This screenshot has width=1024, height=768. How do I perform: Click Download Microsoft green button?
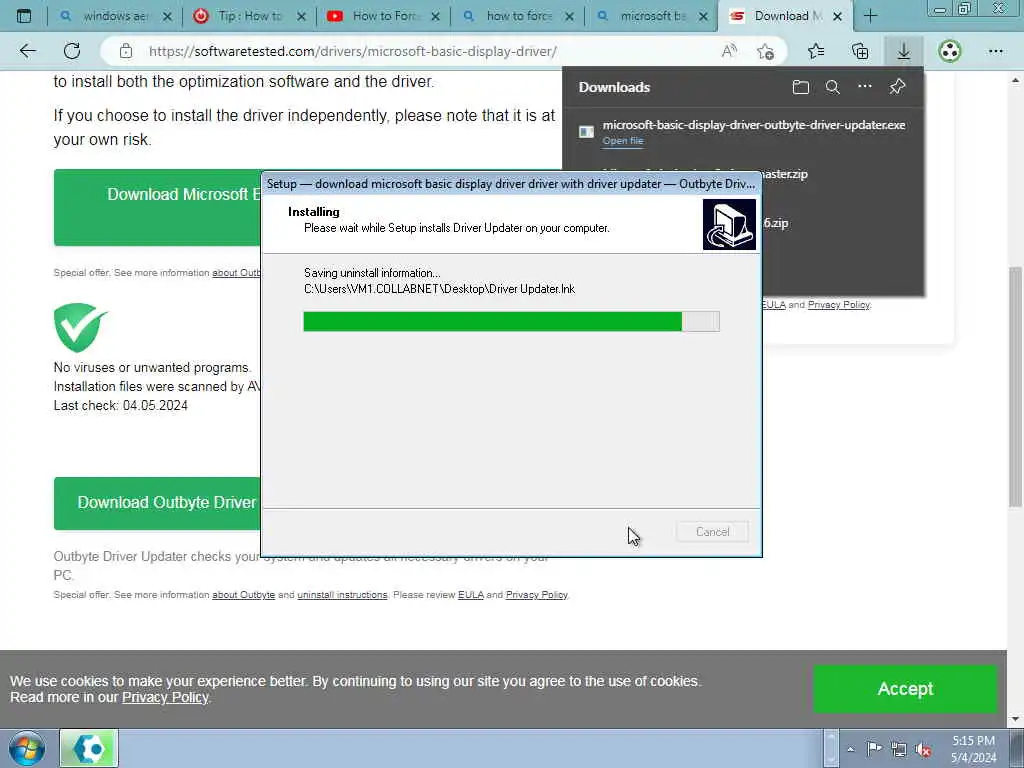tap(157, 208)
